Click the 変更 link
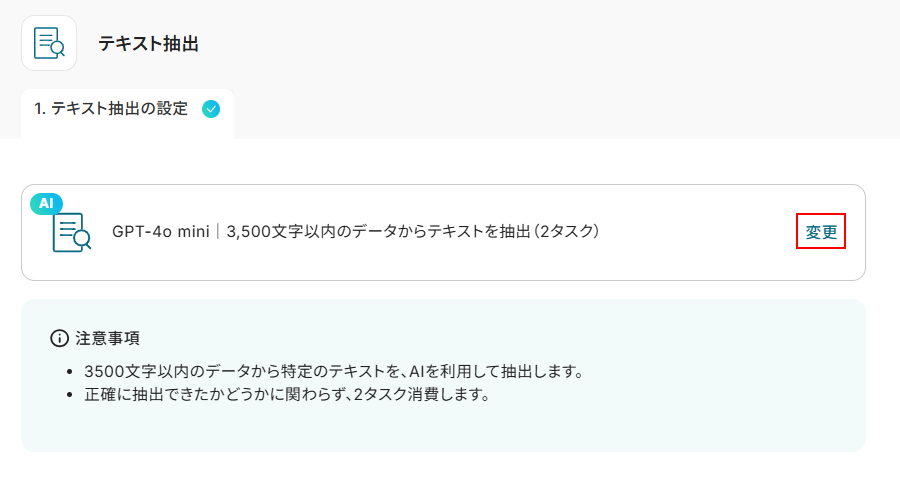This screenshot has width=900, height=490. coord(821,232)
